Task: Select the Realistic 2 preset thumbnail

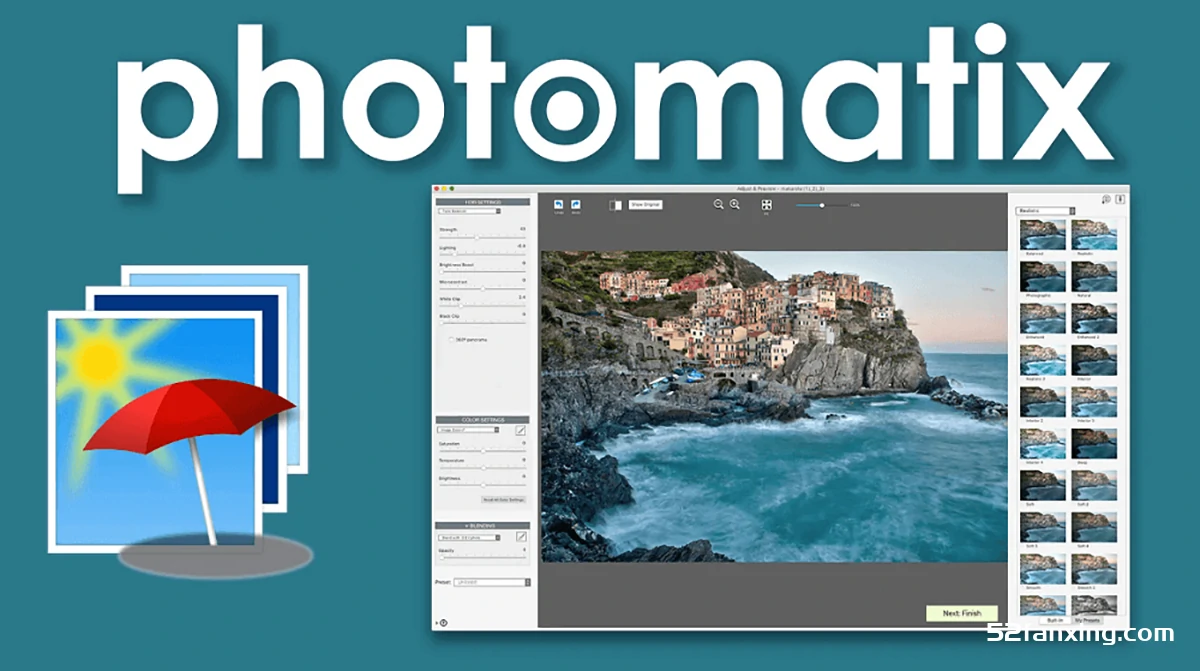Action: coord(1043,360)
